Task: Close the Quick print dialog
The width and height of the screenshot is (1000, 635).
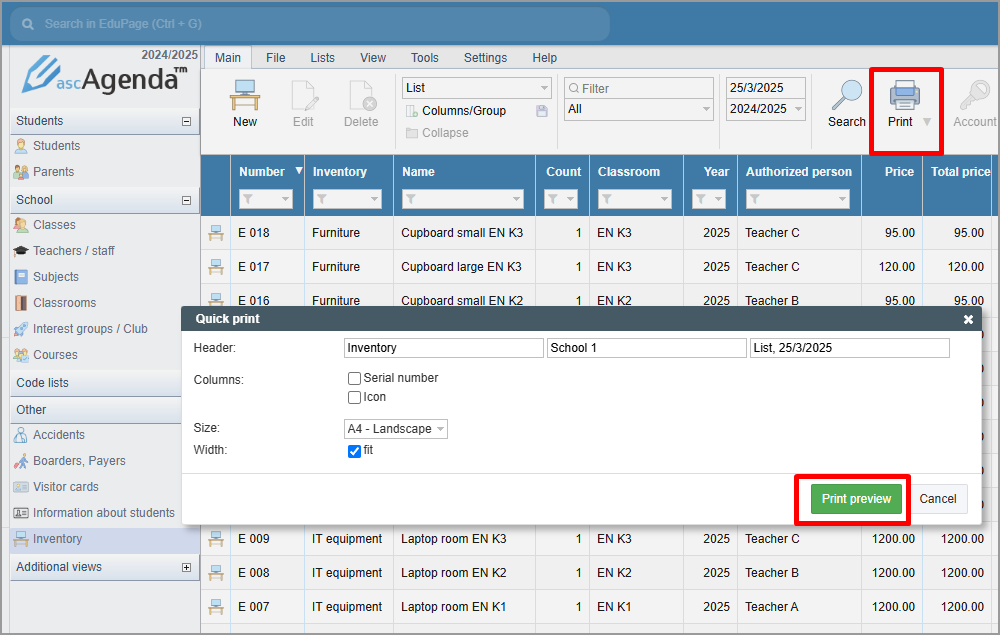Action: coord(968,319)
